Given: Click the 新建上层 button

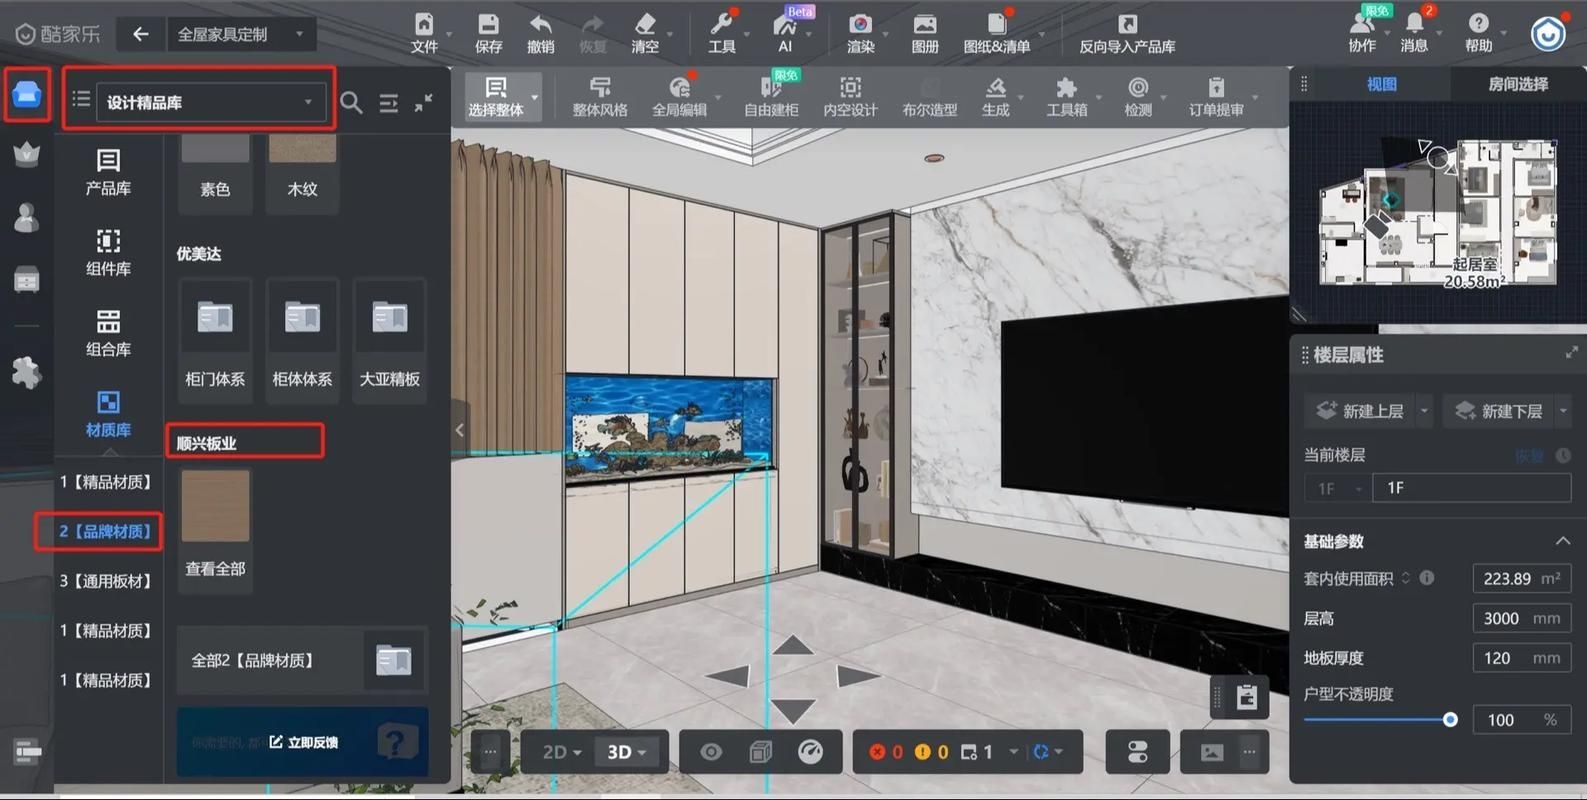Looking at the screenshot, I should click(x=1360, y=411).
